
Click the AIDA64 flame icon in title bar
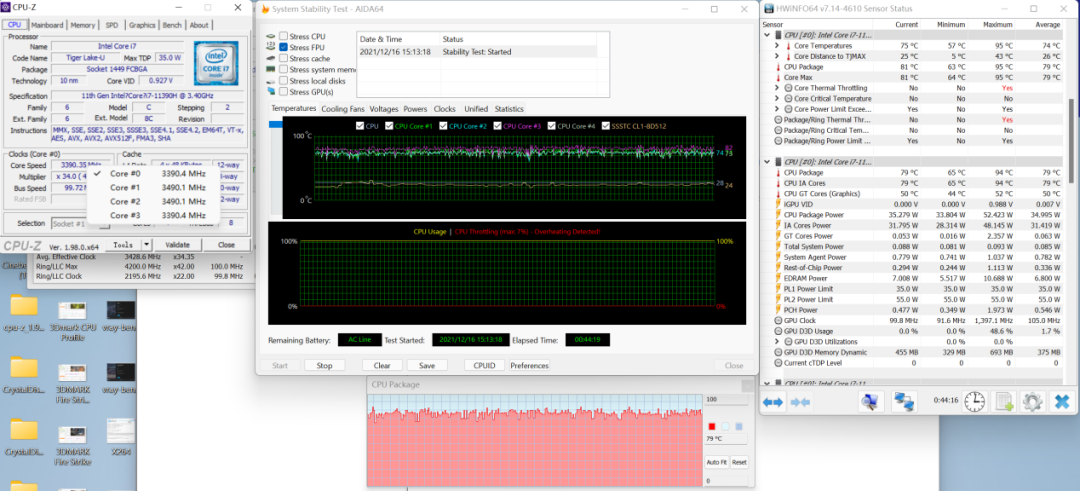tap(264, 9)
